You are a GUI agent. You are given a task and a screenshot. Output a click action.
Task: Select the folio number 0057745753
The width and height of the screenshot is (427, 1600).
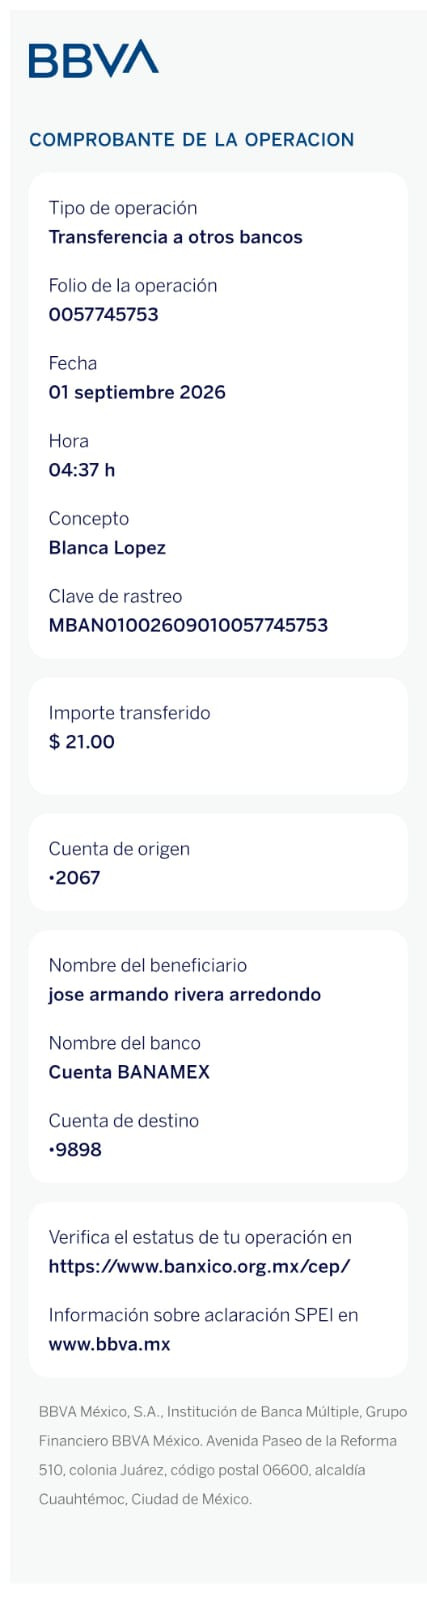click(103, 314)
